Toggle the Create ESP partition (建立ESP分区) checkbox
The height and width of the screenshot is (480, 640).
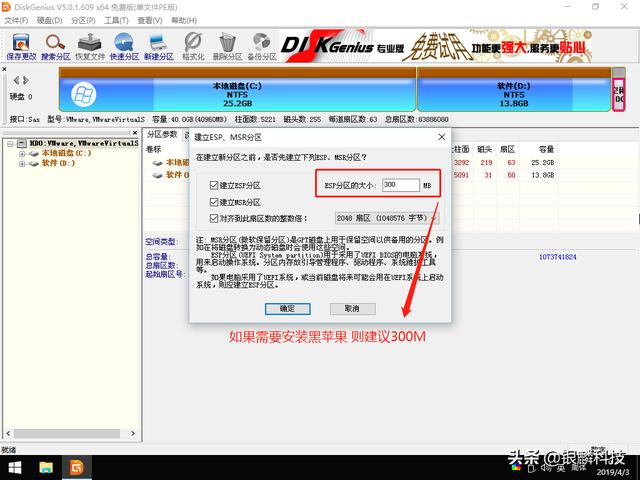pos(214,185)
